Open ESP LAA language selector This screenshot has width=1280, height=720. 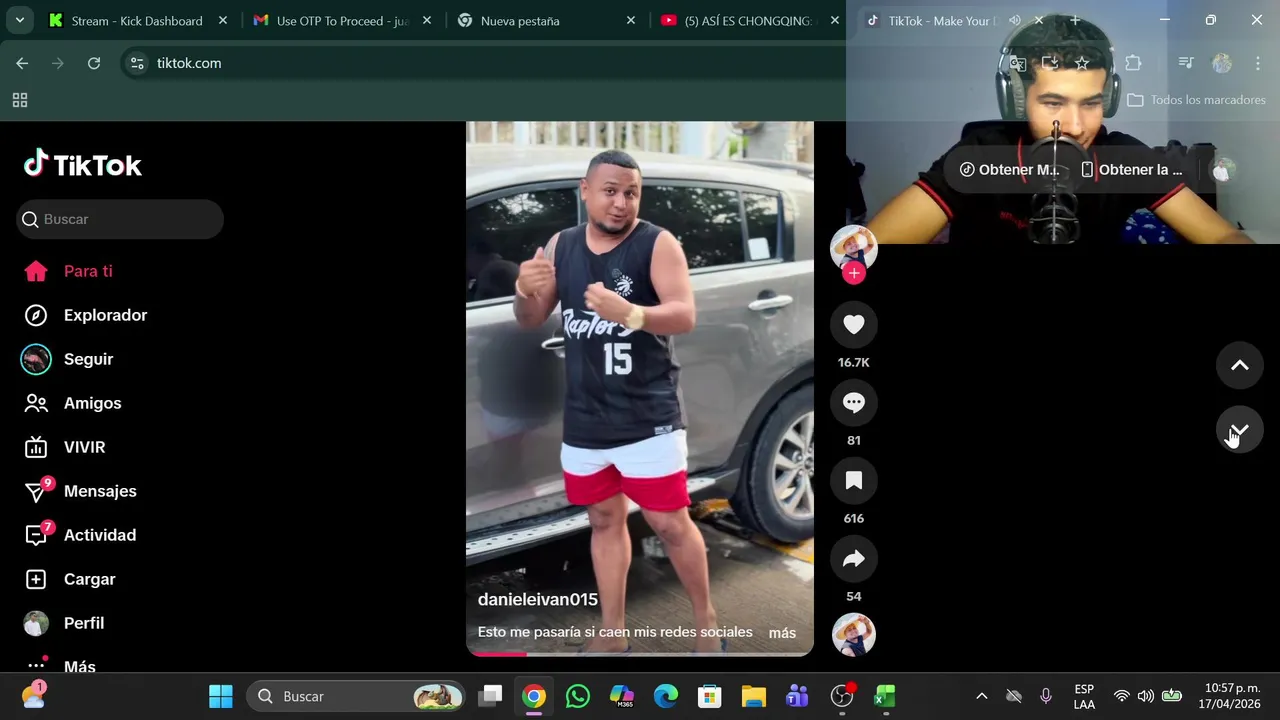(x=1084, y=696)
